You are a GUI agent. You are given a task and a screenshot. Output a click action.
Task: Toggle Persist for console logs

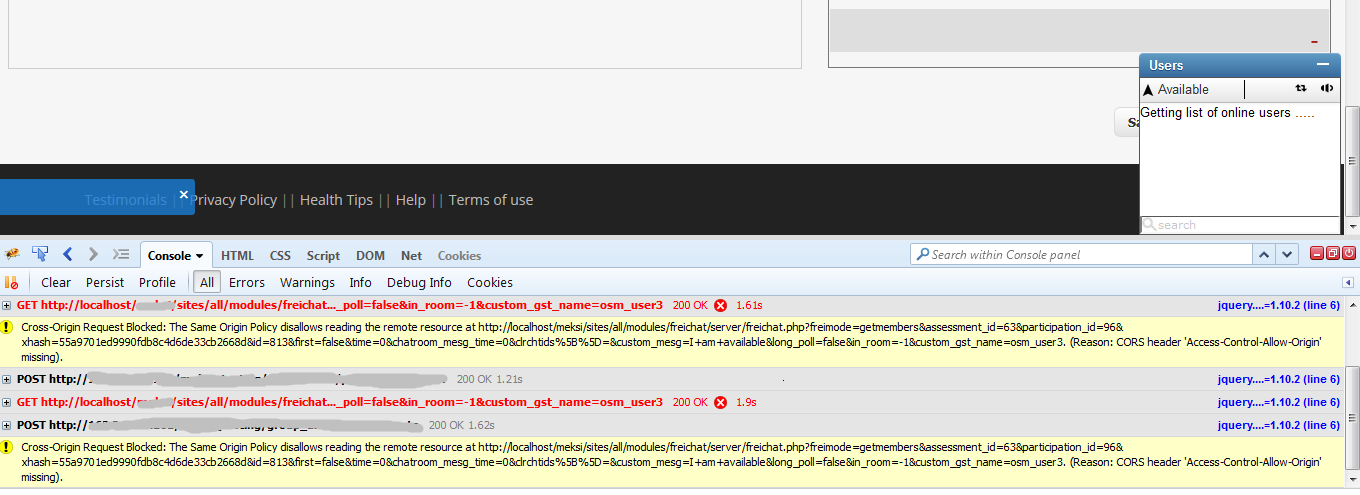tap(105, 283)
